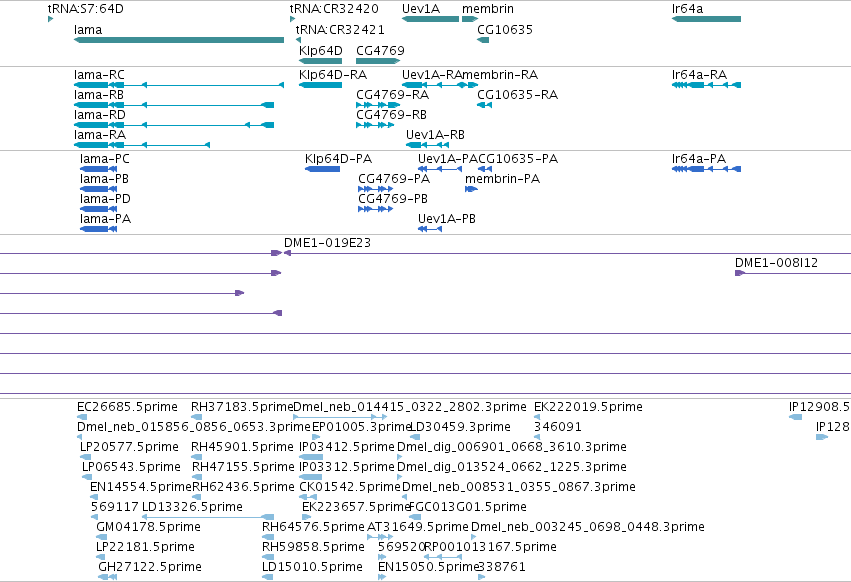Screen dimensions: 851x582
Task: Click the Klp64D-RA transcript label
Action: click(333, 75)
